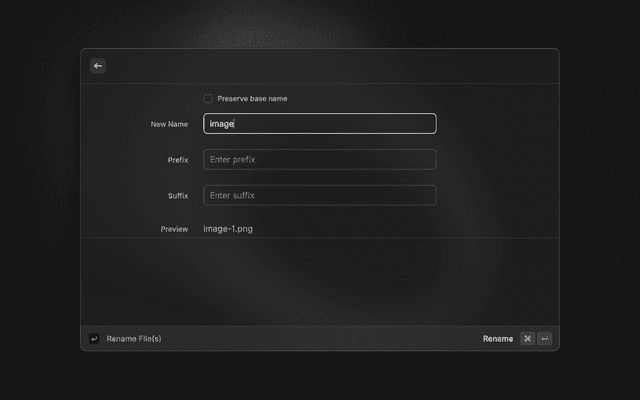Click the Prefix field label
Screen dimensions: 640x400
178,160
